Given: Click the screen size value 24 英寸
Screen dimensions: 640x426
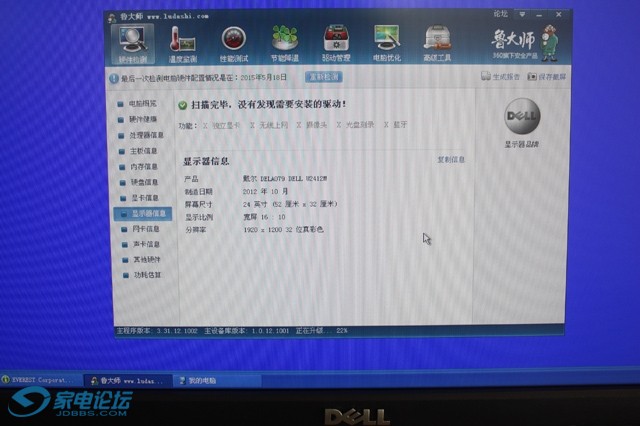Looking at the screenshot, I should [290, 204].
